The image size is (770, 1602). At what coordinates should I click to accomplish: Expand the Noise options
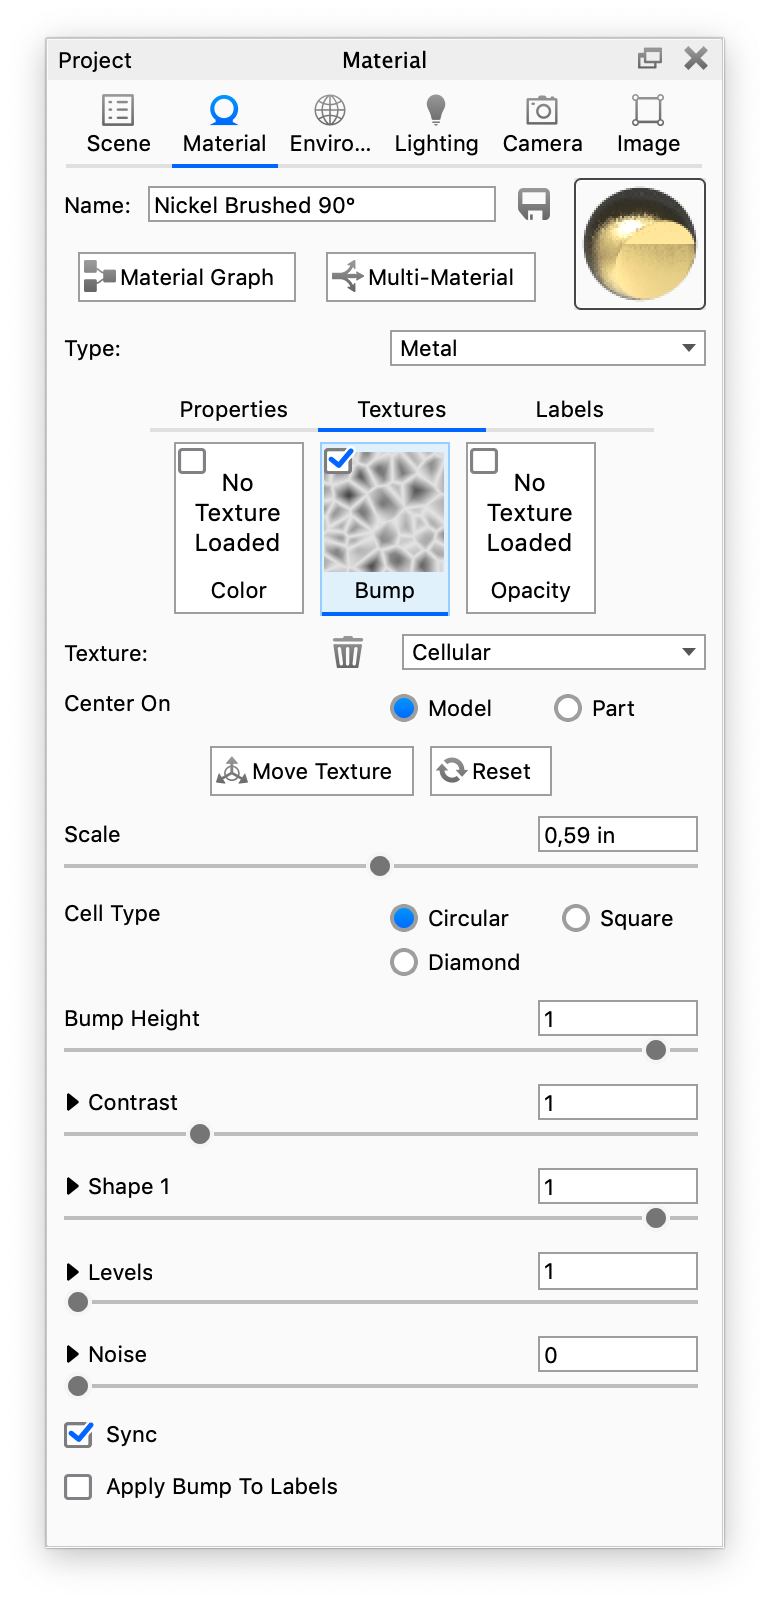click(72, 1354)
